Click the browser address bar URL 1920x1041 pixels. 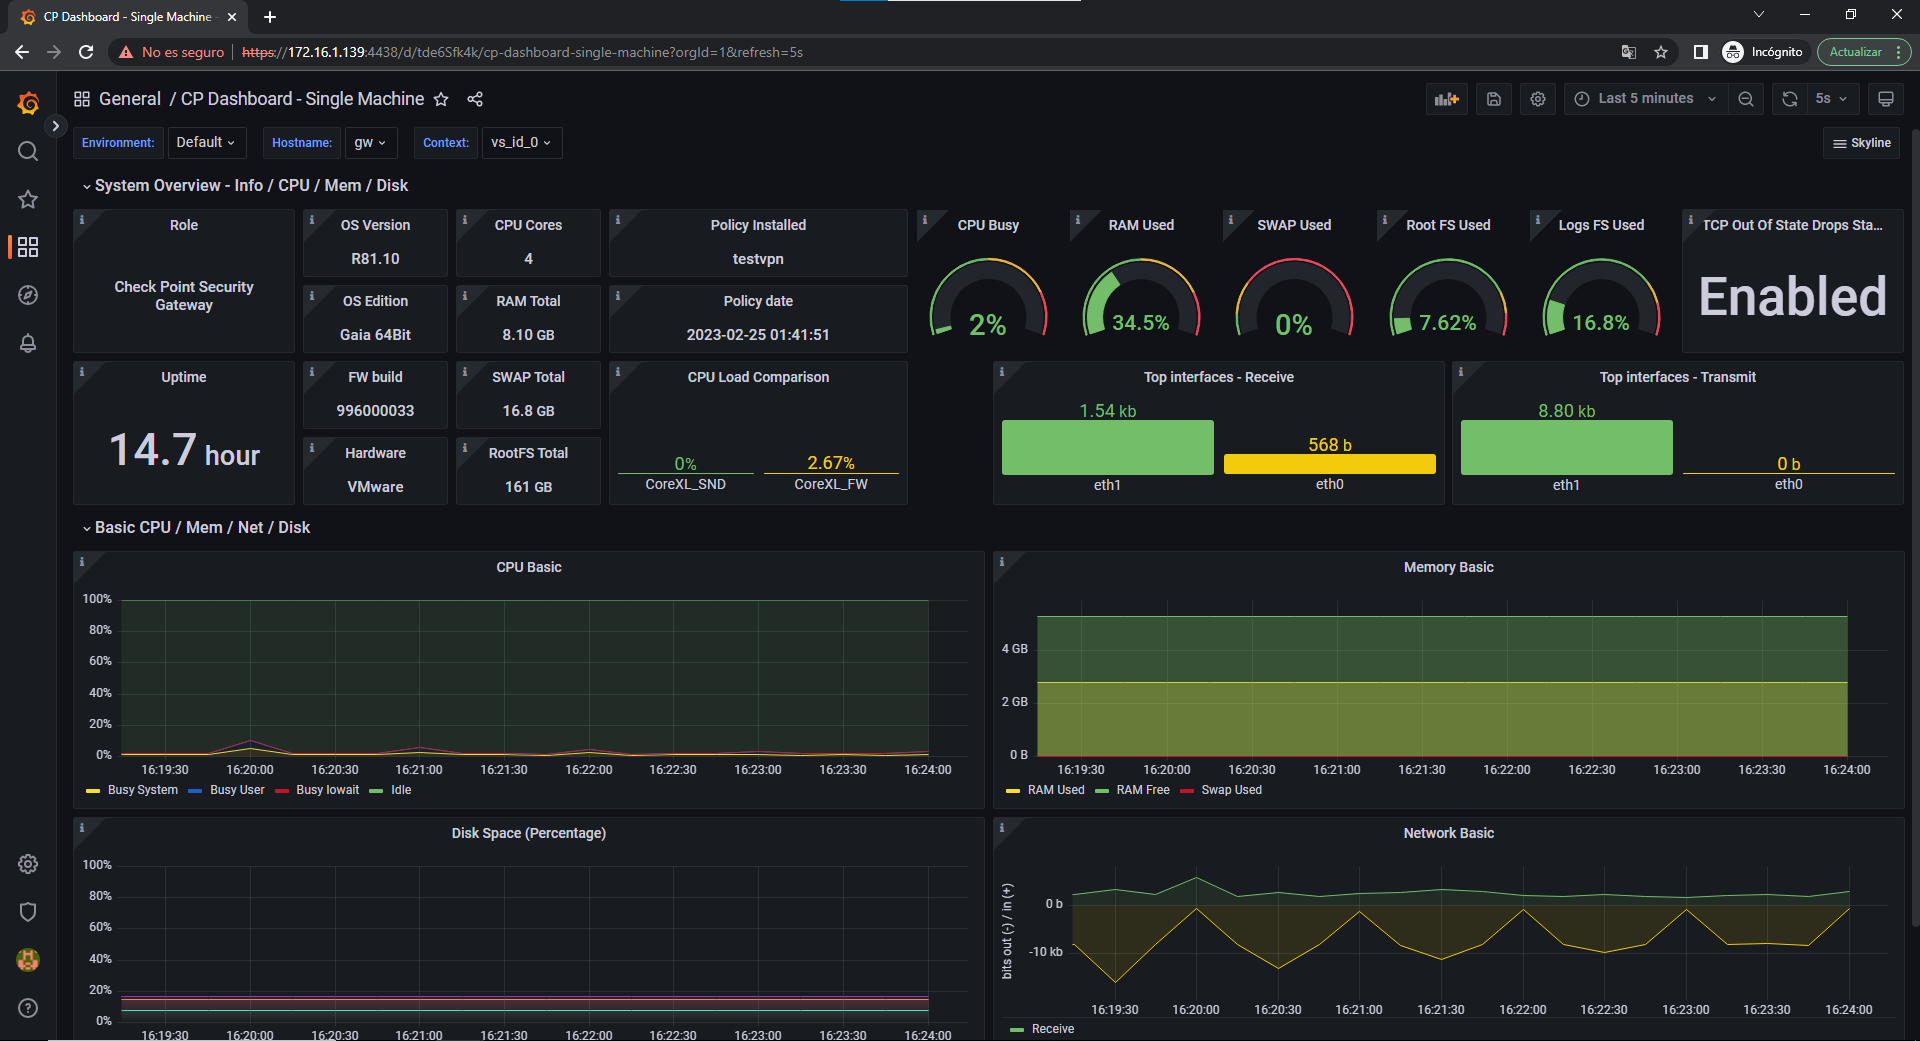click(x=522, y=52)
